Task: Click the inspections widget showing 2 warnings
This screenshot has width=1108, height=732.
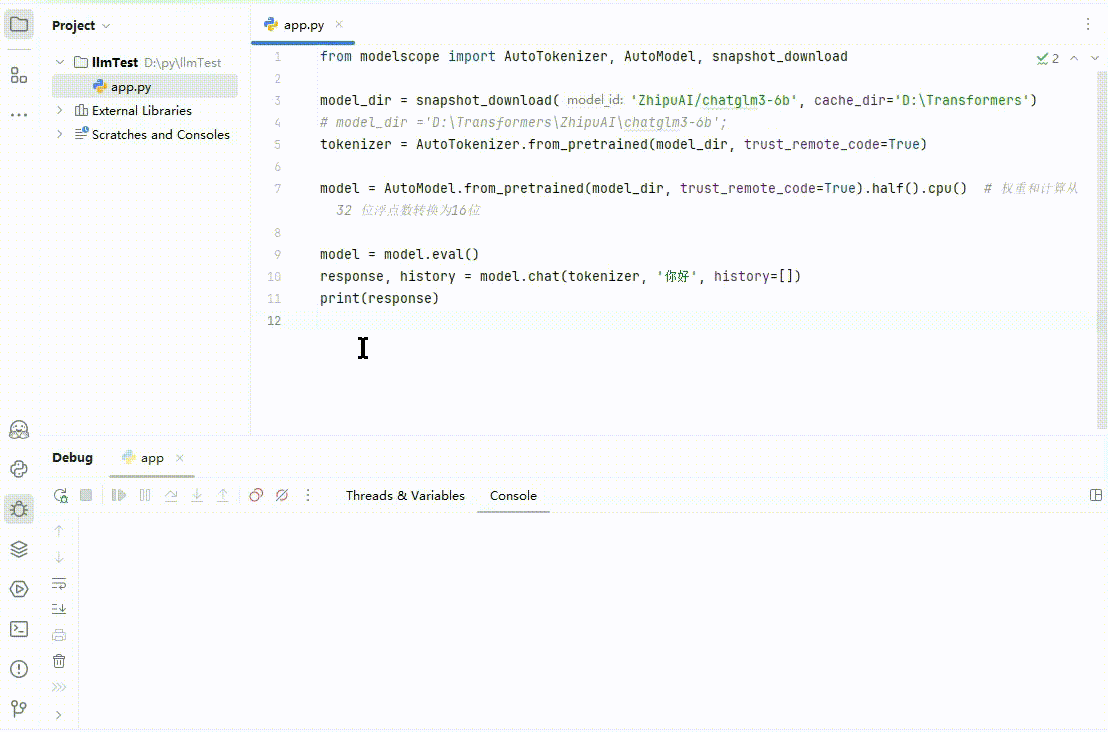Action: (x=1048, y=59)
